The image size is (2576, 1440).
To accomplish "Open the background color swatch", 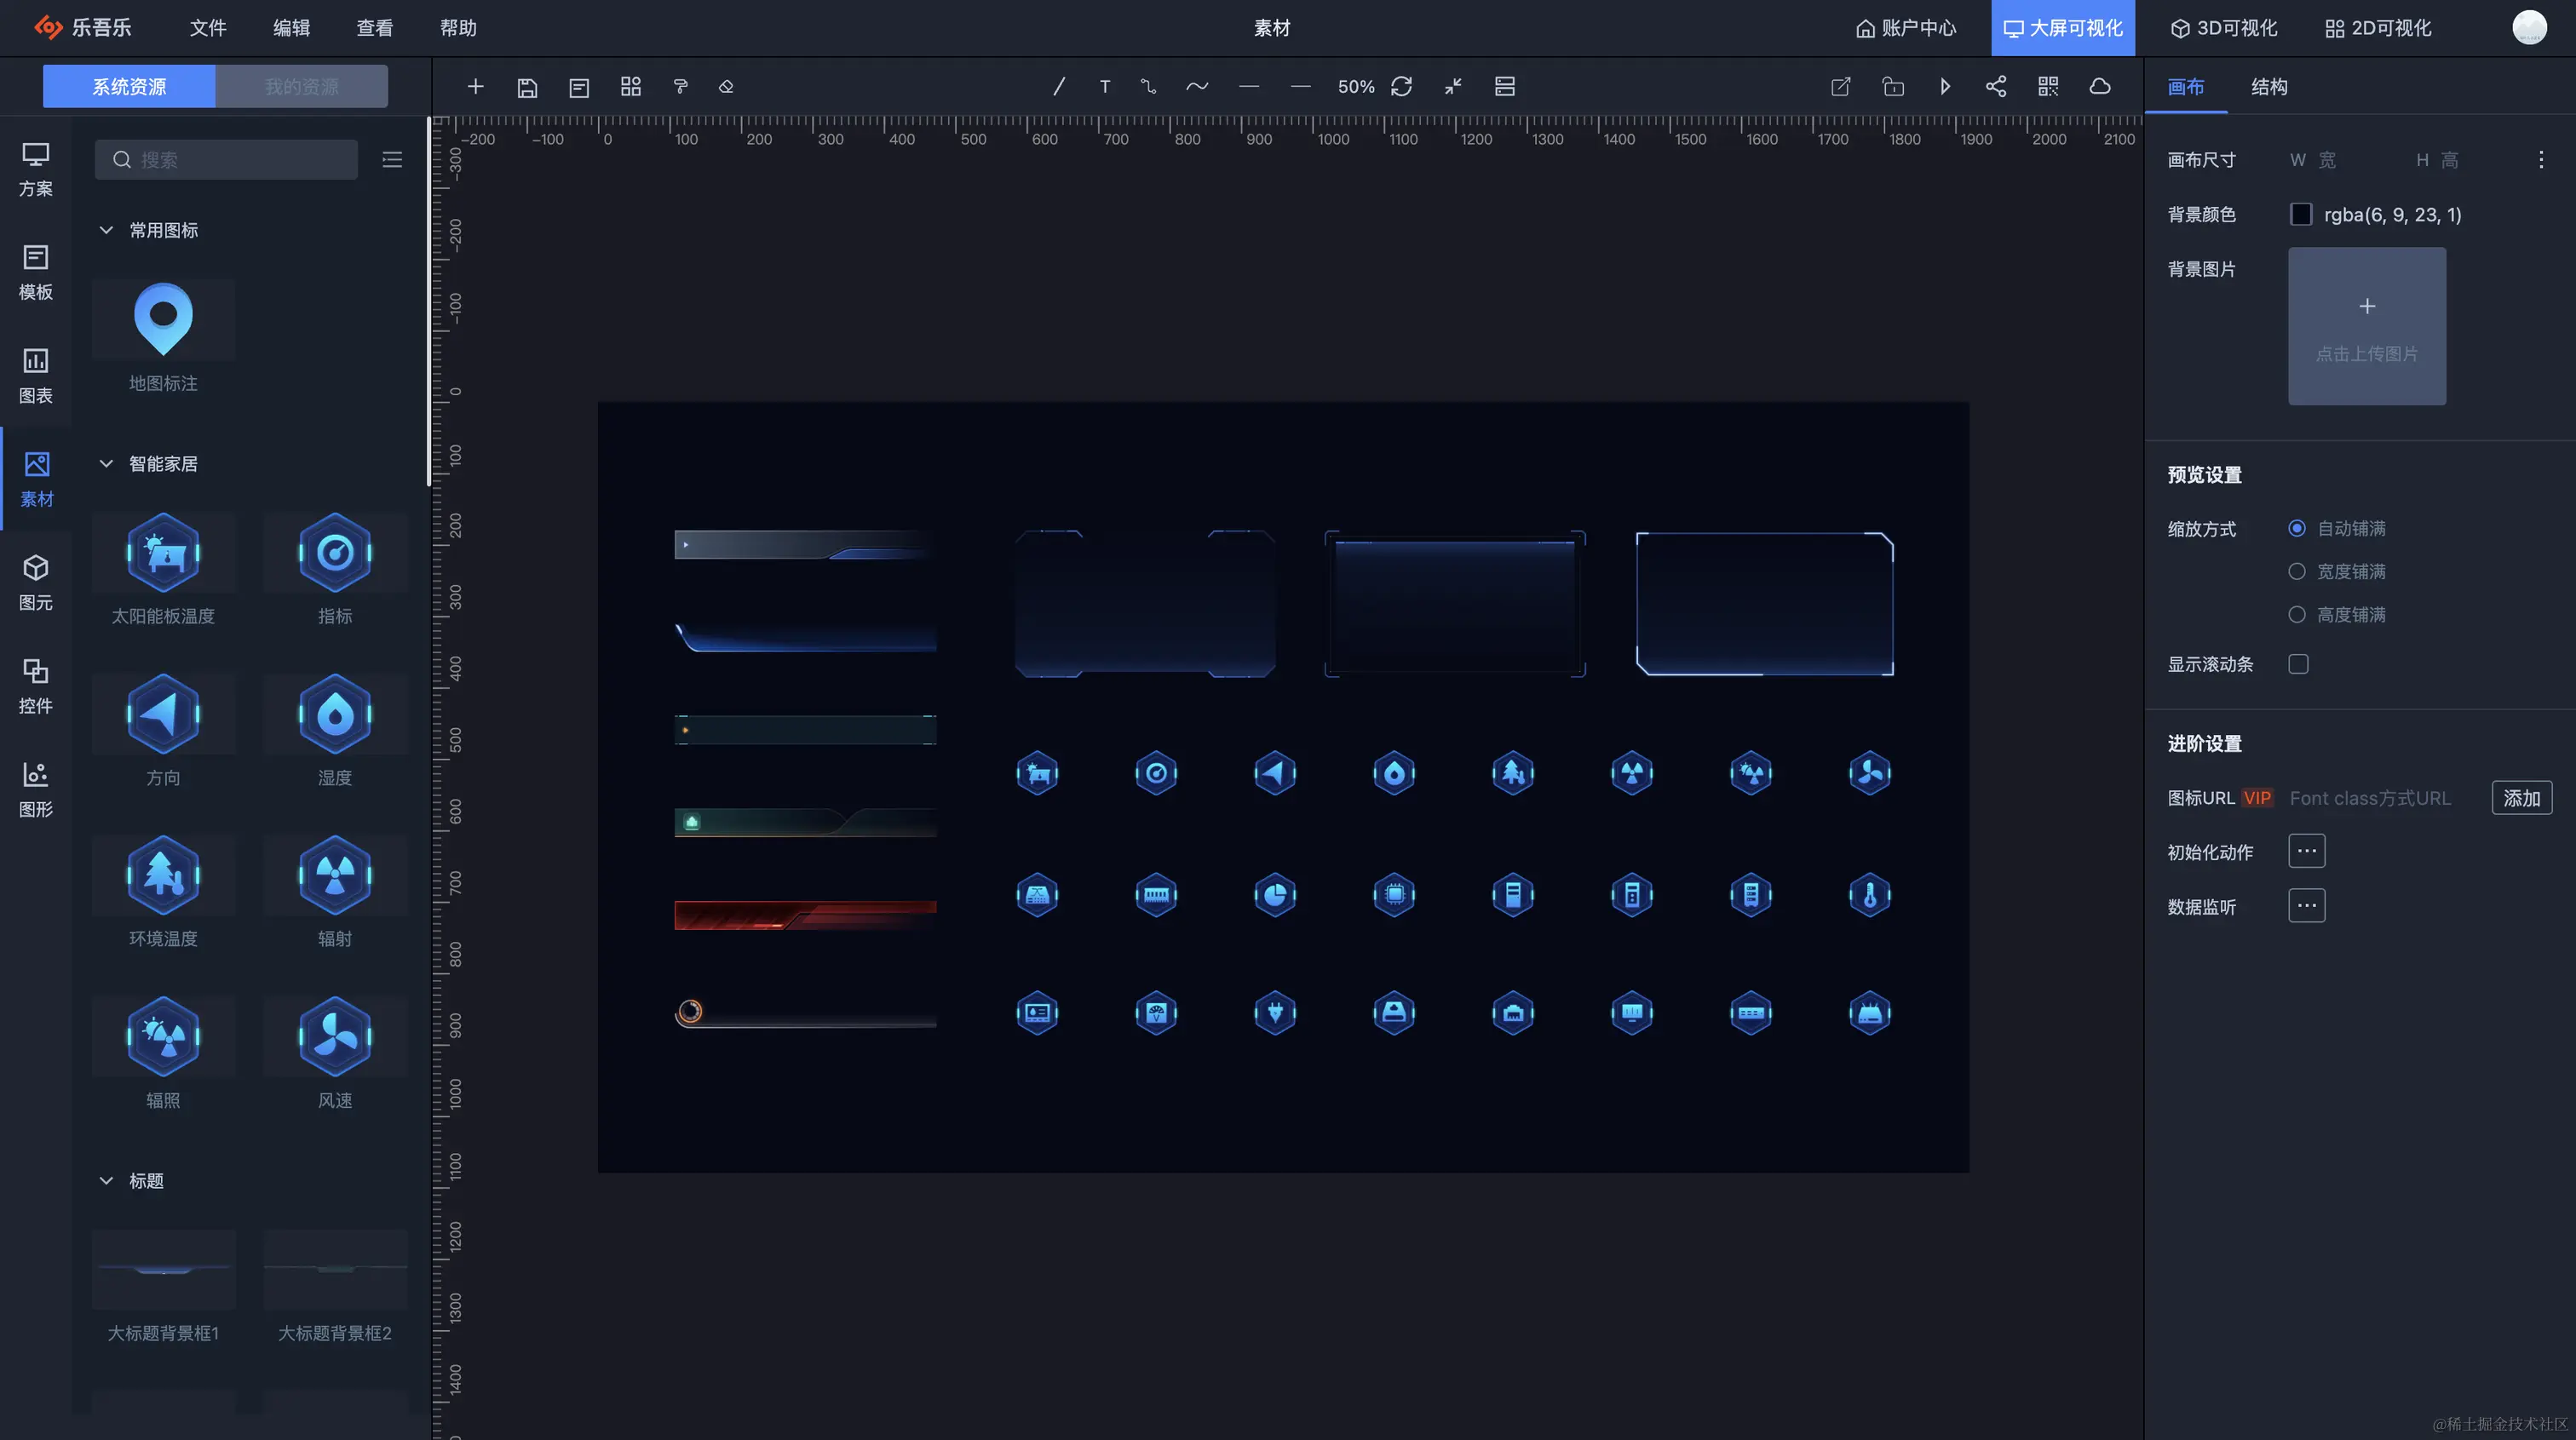I will [x=2300, y=214].
